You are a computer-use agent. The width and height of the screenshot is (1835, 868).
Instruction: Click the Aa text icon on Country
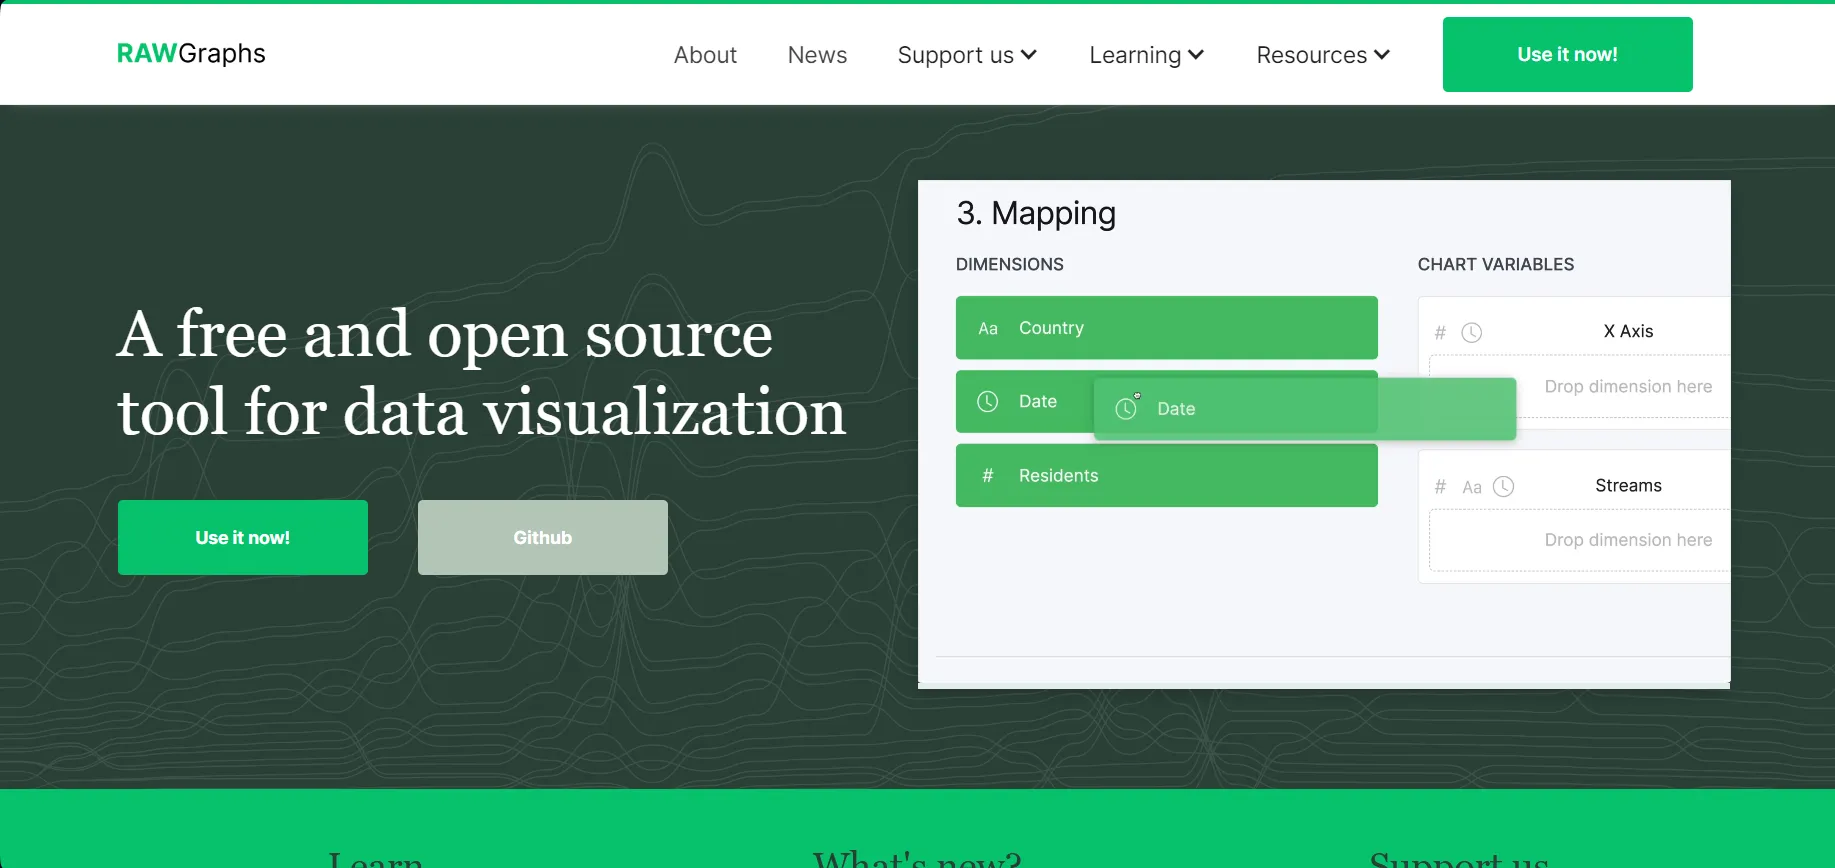(x=988, y=328)
